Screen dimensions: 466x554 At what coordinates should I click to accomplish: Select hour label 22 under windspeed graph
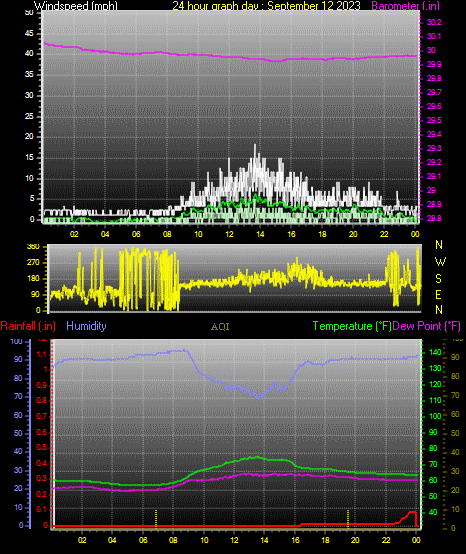(x=384, y=234)
